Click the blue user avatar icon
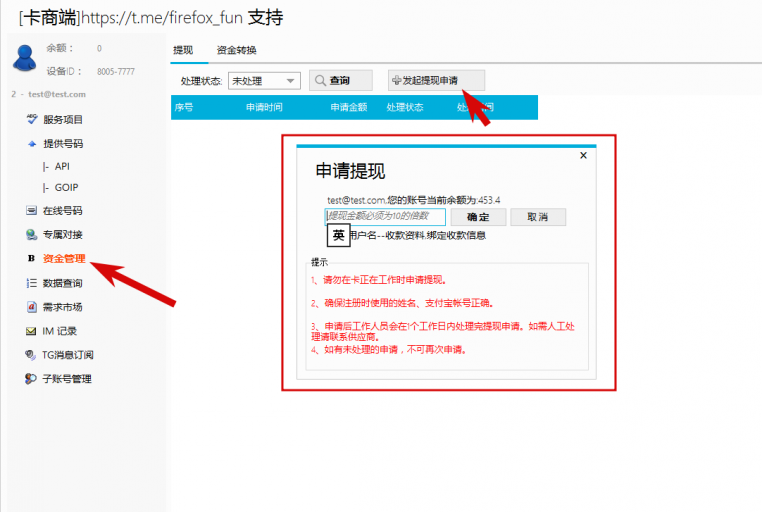762x512 pixels. (x=25, y=58)
